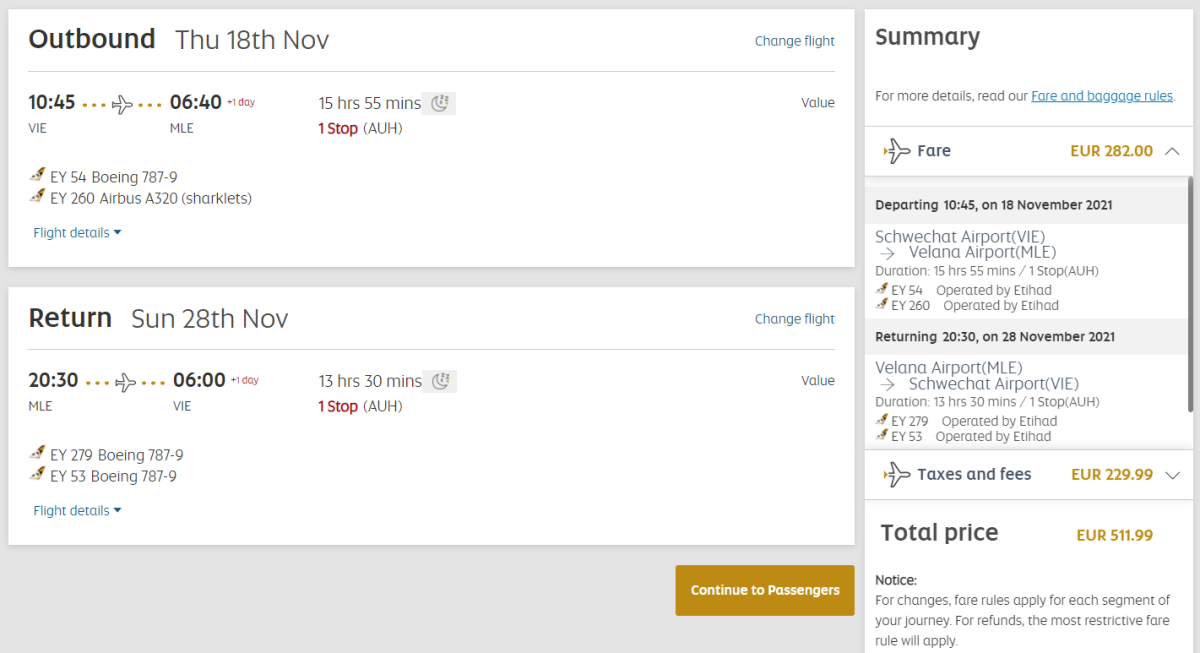Image resolution: width=1200 pixels, height=653 pixels.
Task: Click the outbound route airplane icon VIE to MLE
Action: [x=123, y=104]
